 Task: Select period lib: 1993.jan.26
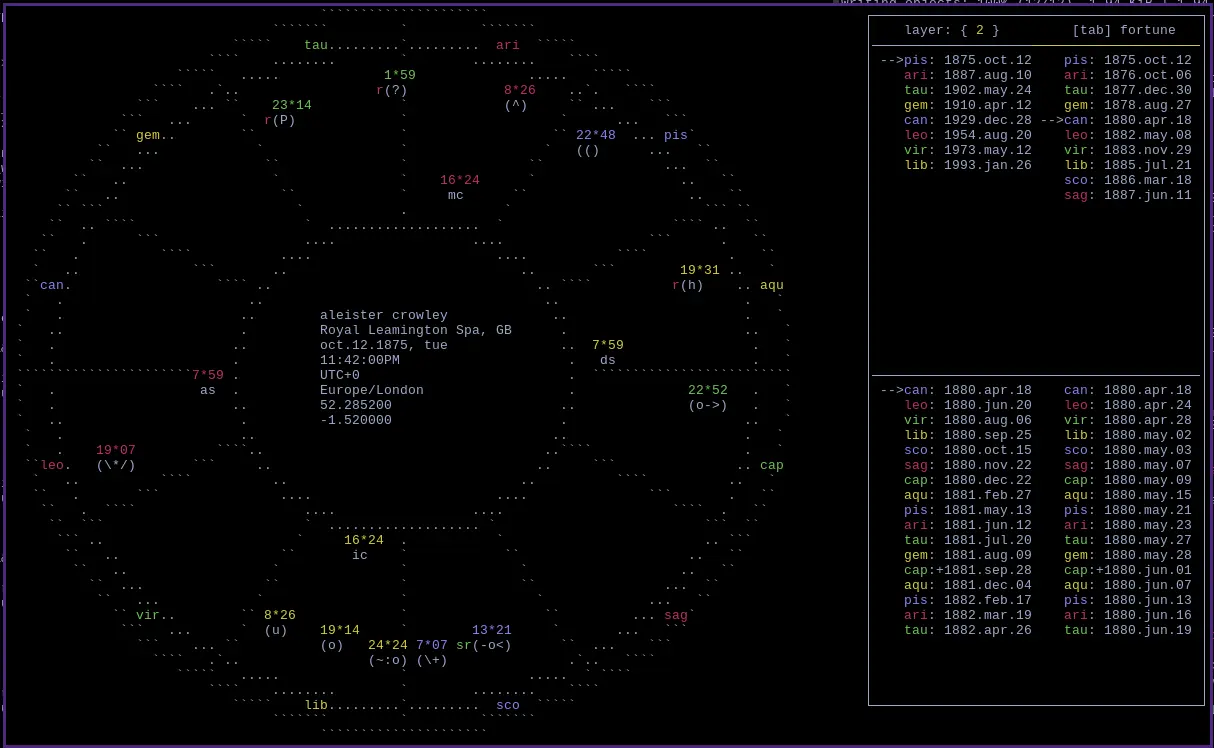pos(968,165)
